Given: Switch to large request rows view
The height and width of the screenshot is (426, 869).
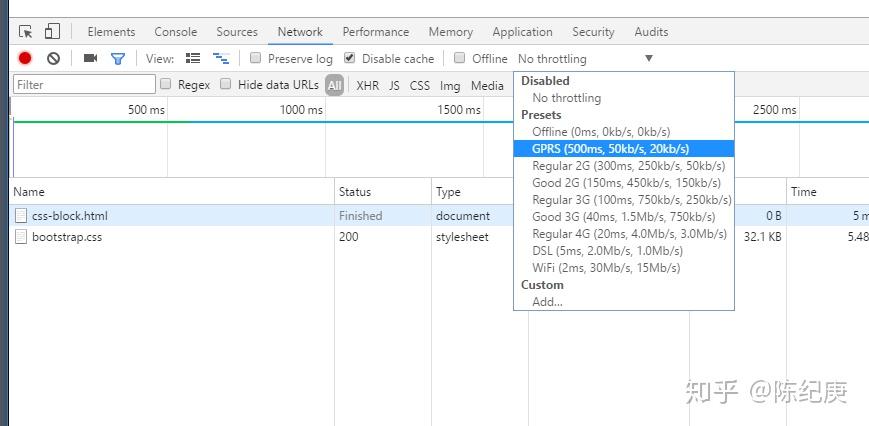Looking at the screenshot, I should [193, 59].
